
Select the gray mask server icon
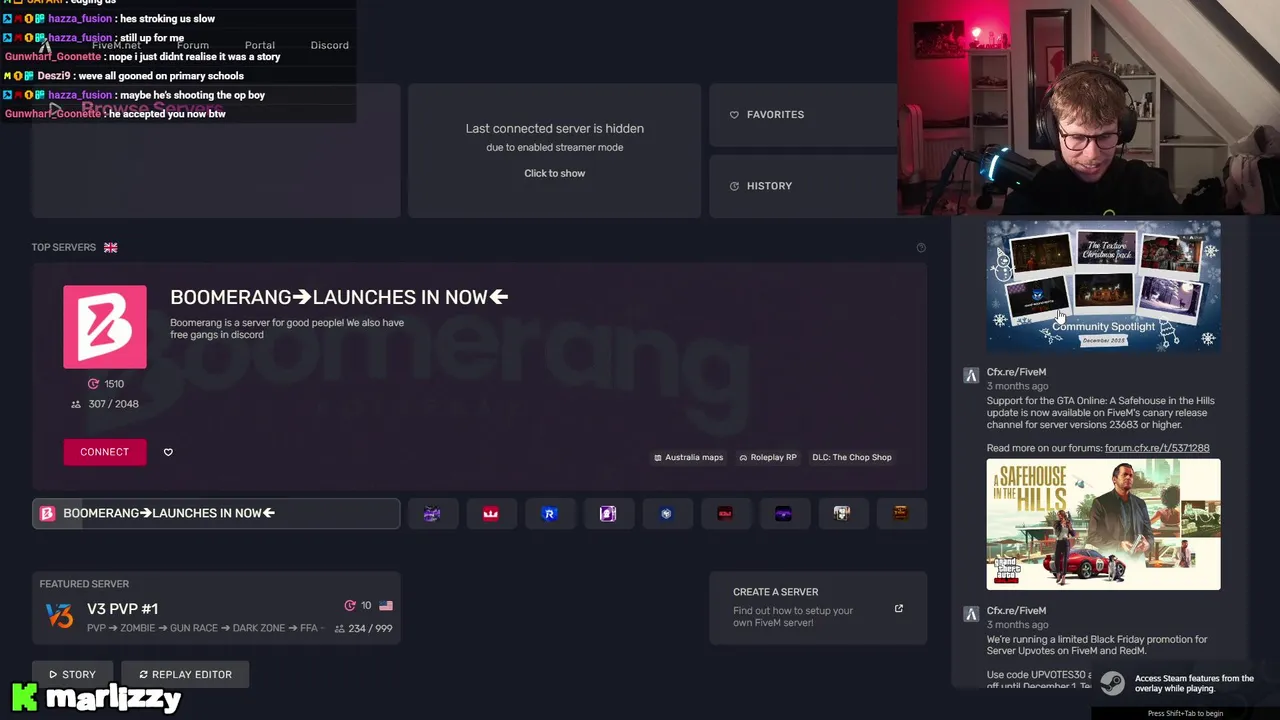click(x=842, y=514)
